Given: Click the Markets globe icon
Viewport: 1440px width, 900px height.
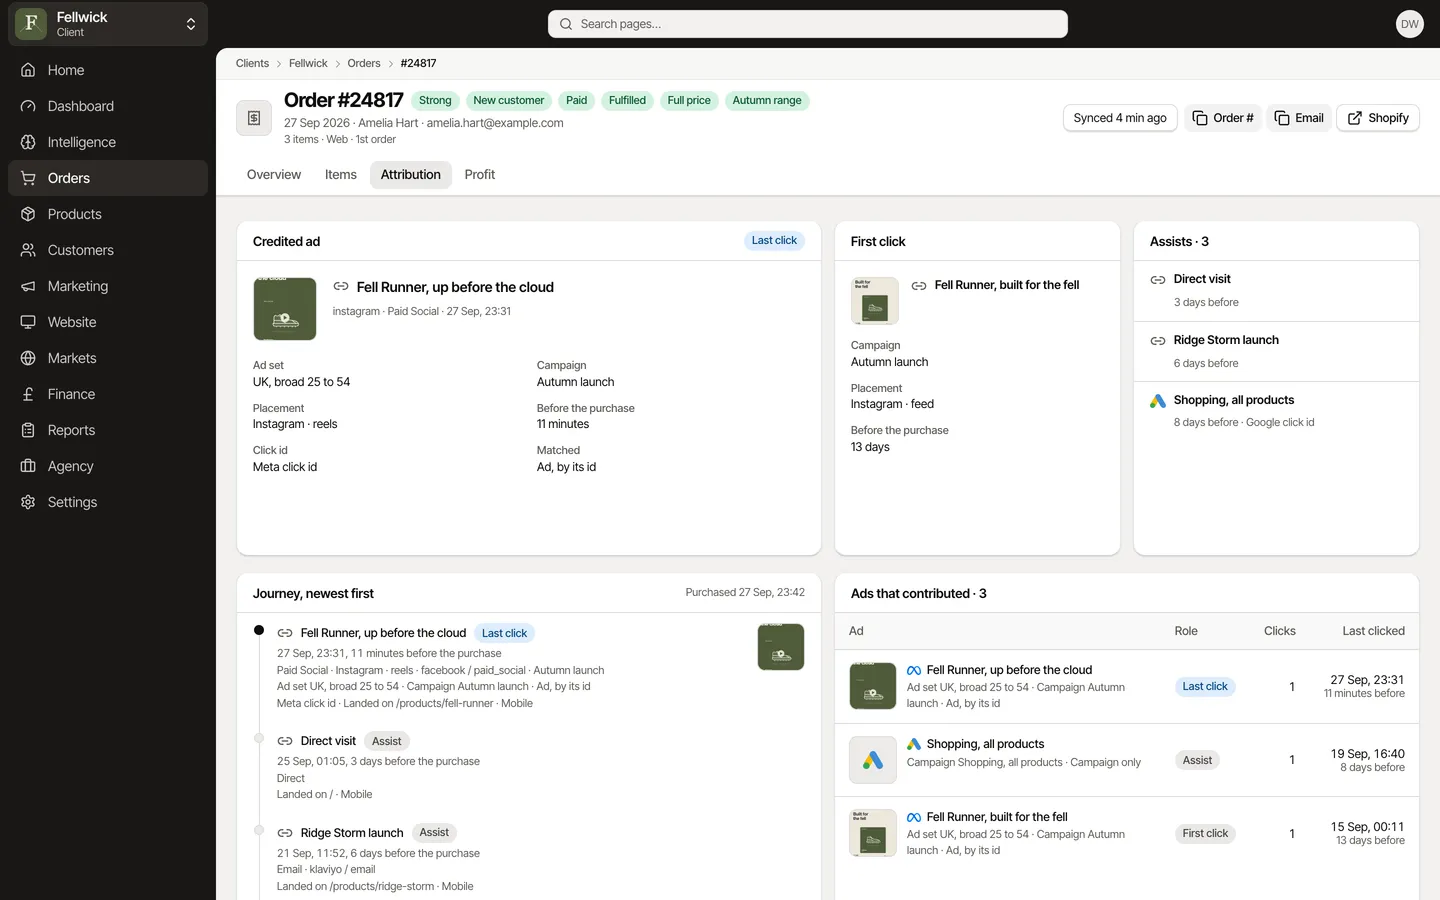Looking at the screenshot, I should tap(28, 358).
